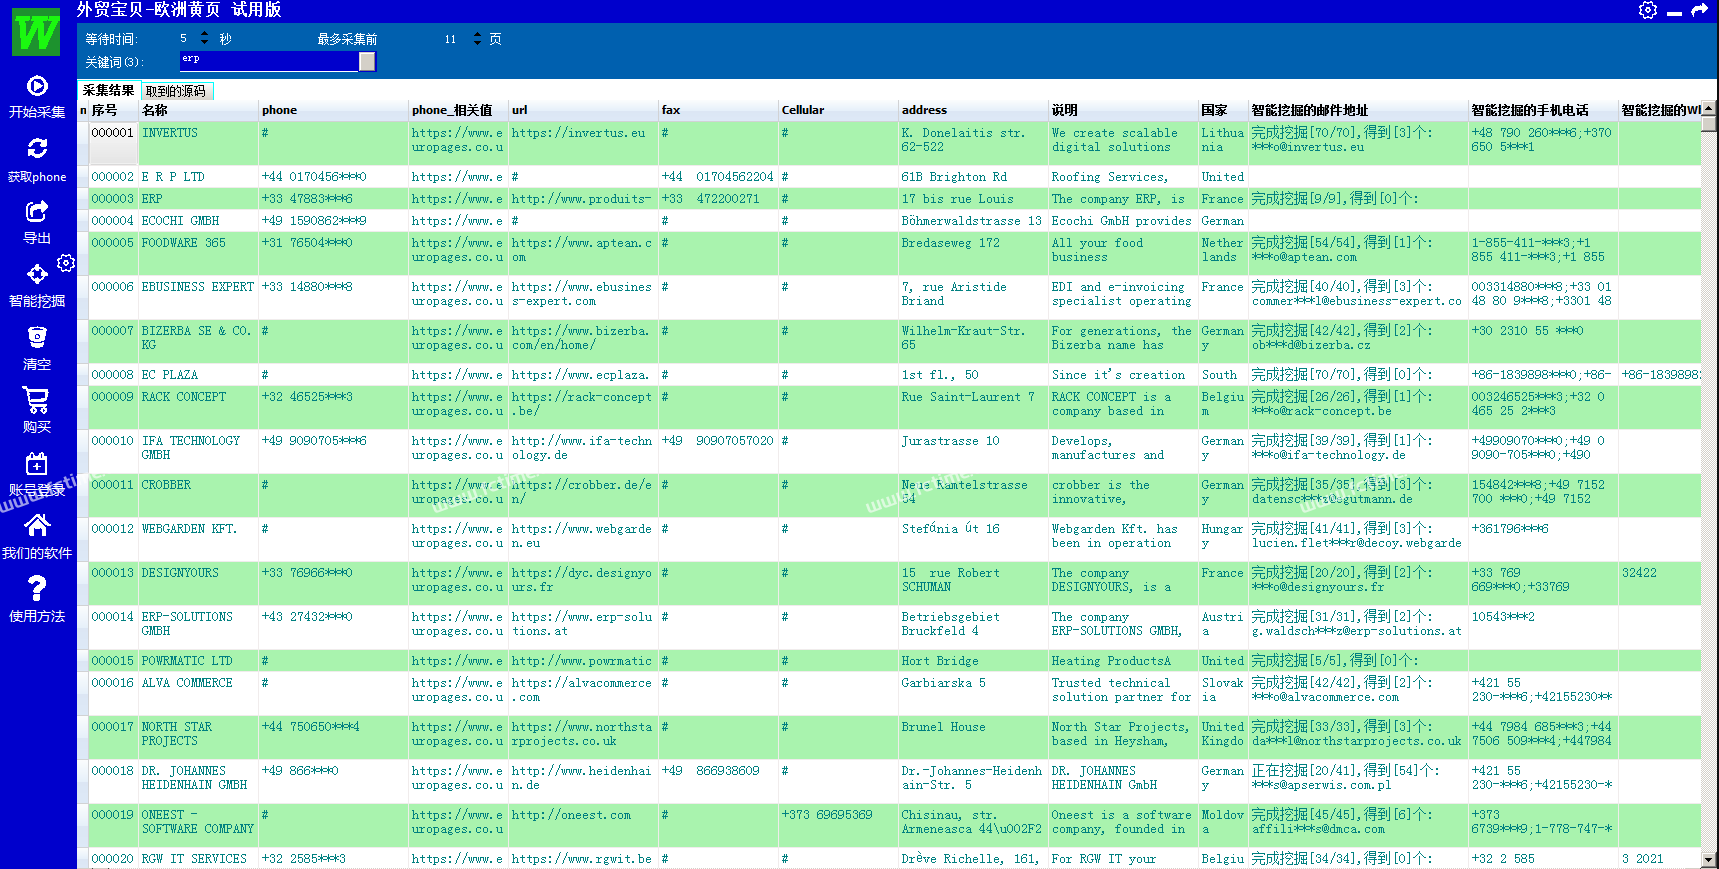
Task: Open the 购买 shopping cart icon
Action: click(x=37, y=400)
